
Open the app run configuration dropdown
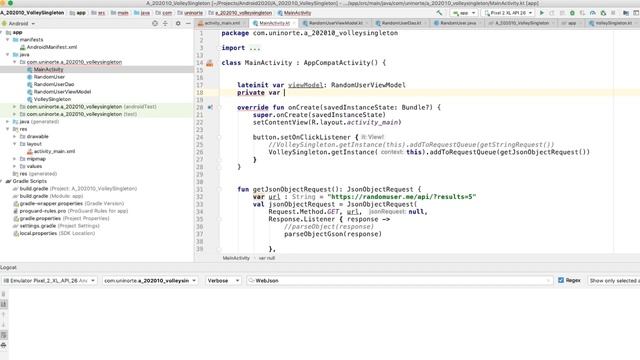click(x=464, y=13)
